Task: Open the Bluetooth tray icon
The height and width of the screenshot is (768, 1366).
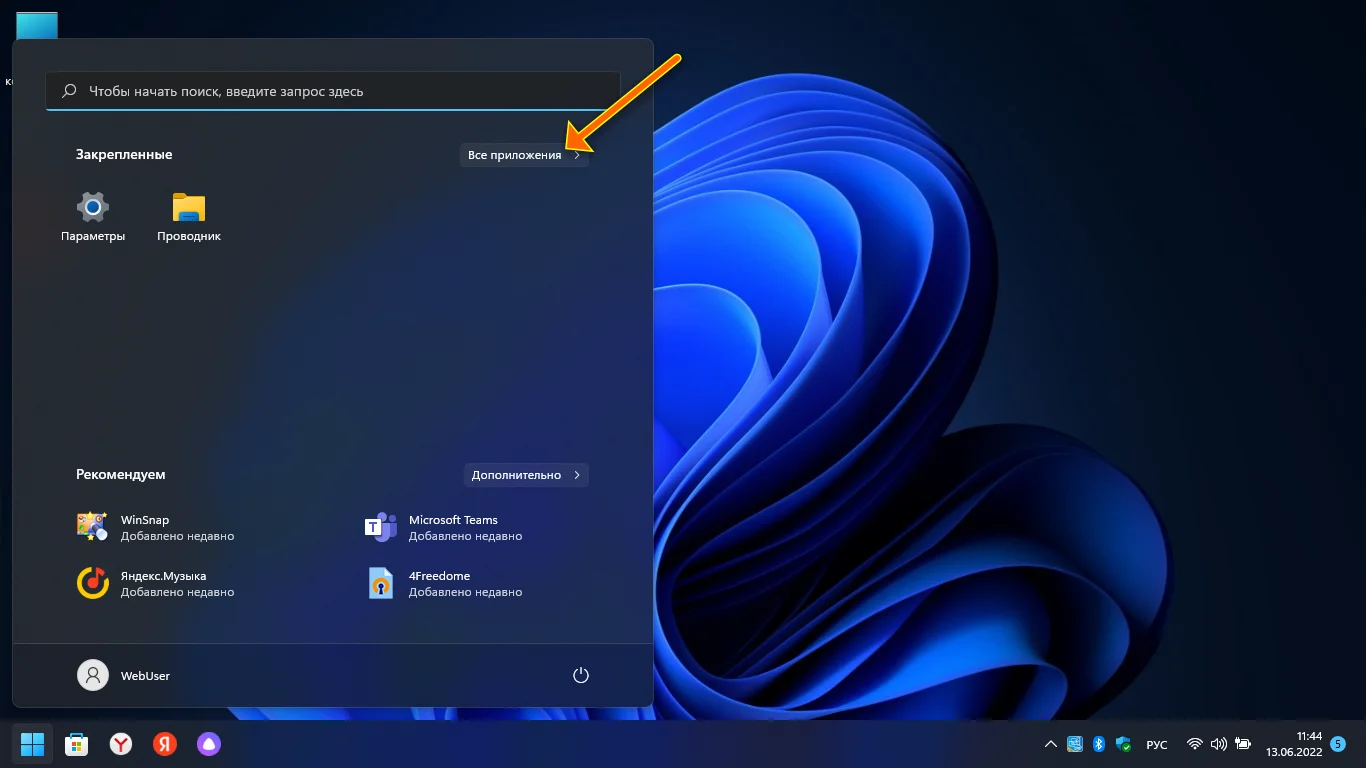Action: coord(1098,744)
